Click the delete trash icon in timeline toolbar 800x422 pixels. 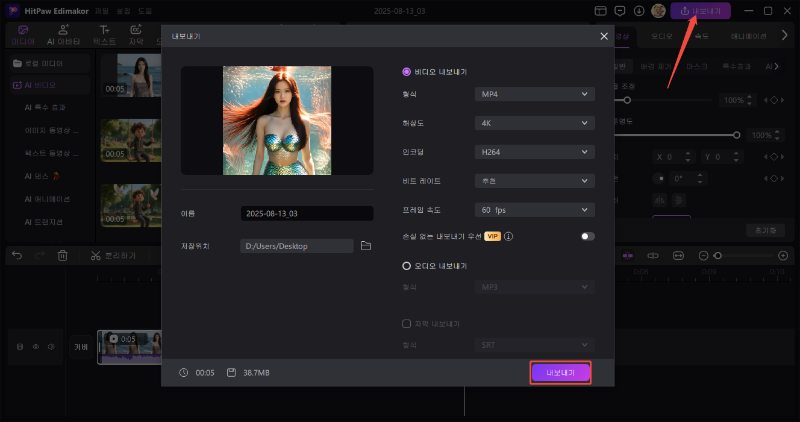[62, 256]
